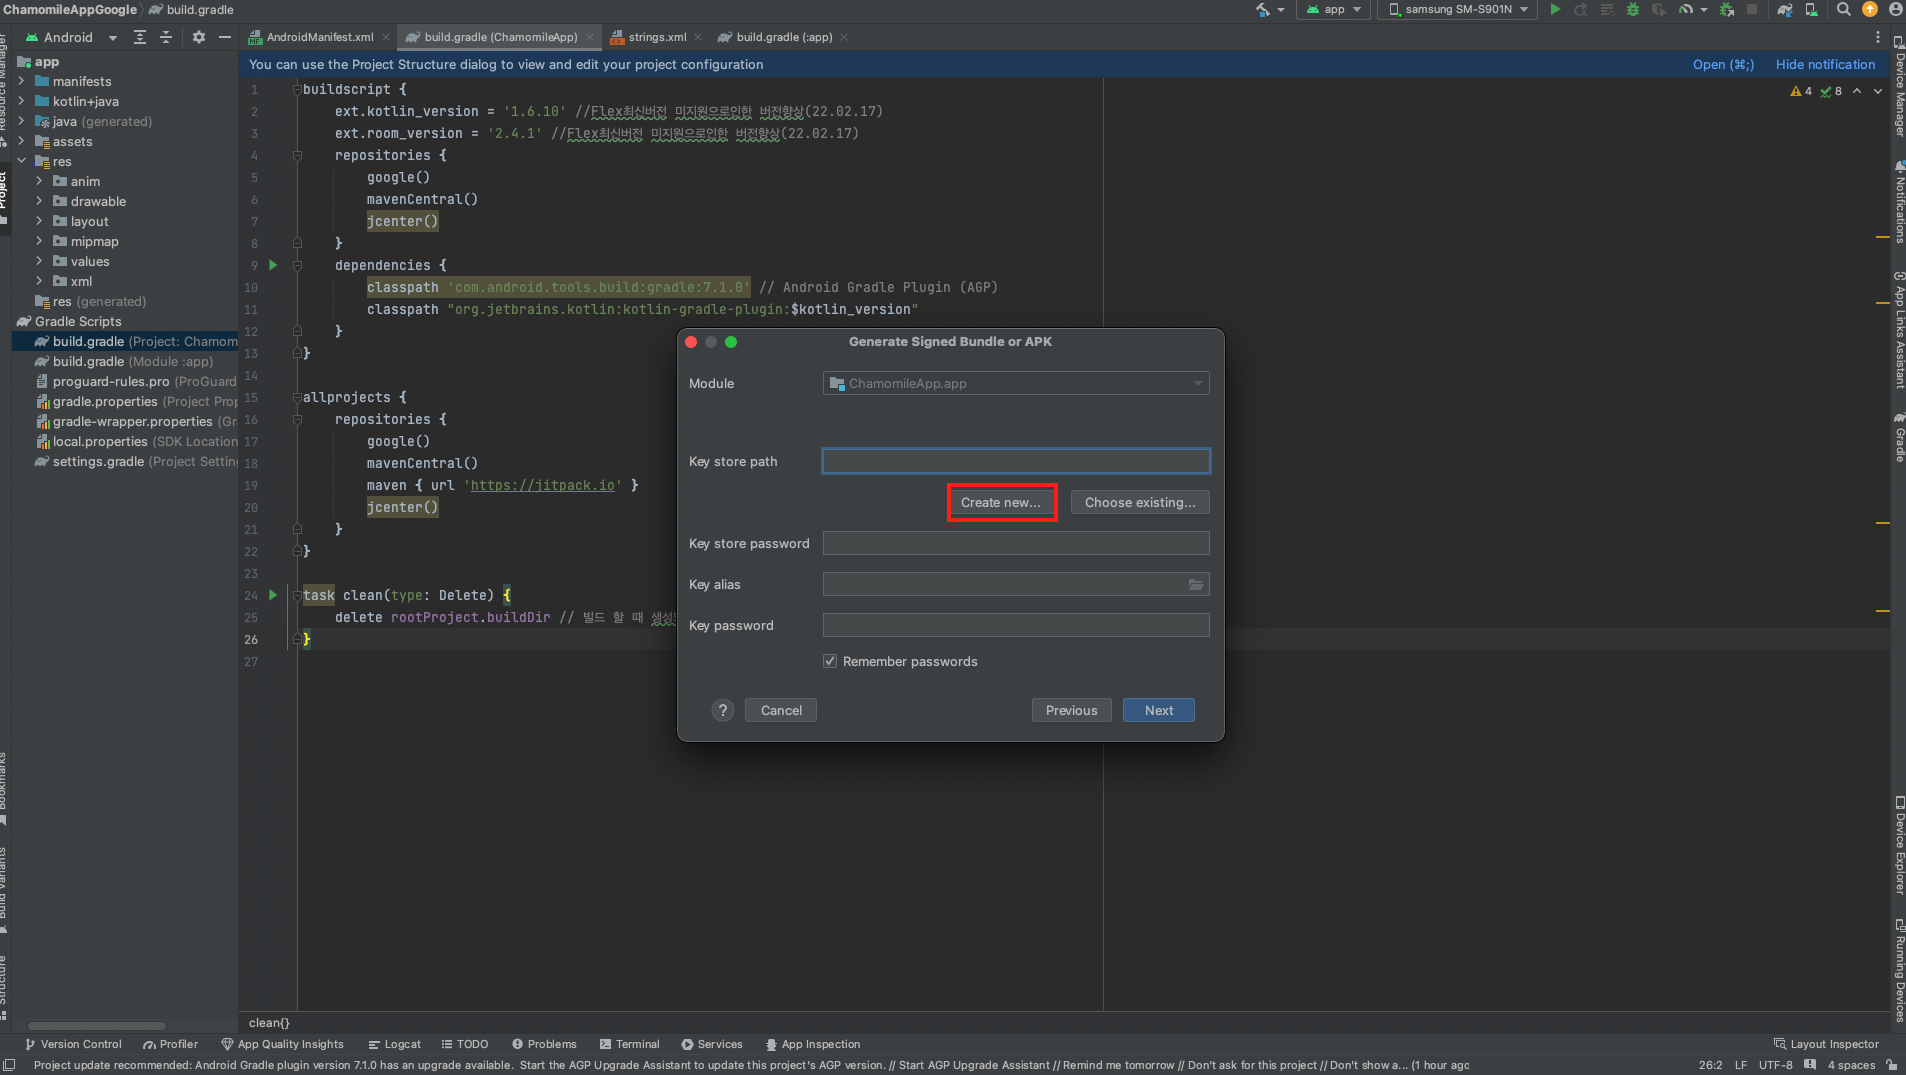Toggle Remember passwords checkbox
Screen dimensions: 1906x1075
[x=830, y=662]
